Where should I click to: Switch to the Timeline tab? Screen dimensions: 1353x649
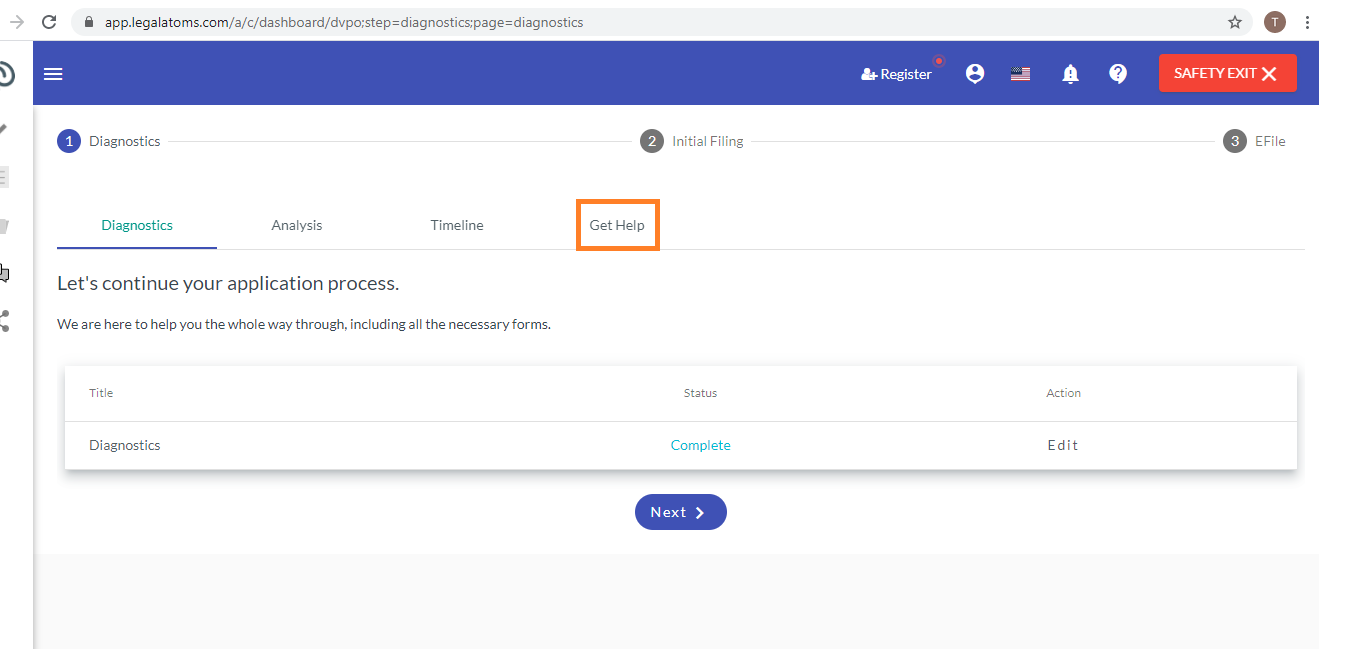[457, 225]
